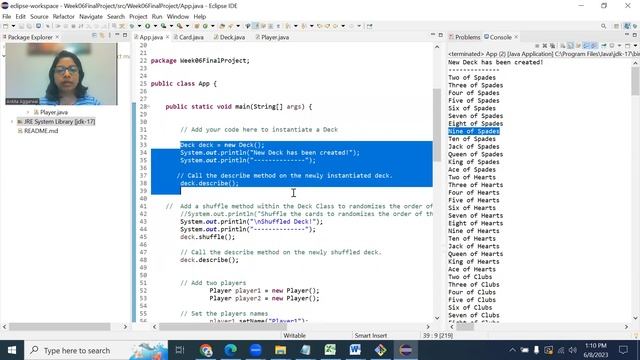Click Remove Launch X icon in Console

(544, 46)
